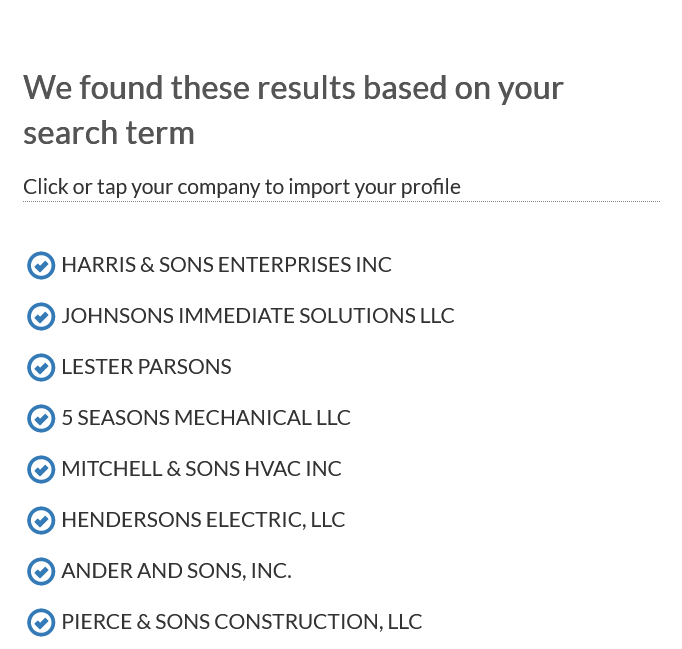
Task: Import JOHNSONS IMMEDIATE SOLUTIONS LLC profile
Action: point(257,316)
